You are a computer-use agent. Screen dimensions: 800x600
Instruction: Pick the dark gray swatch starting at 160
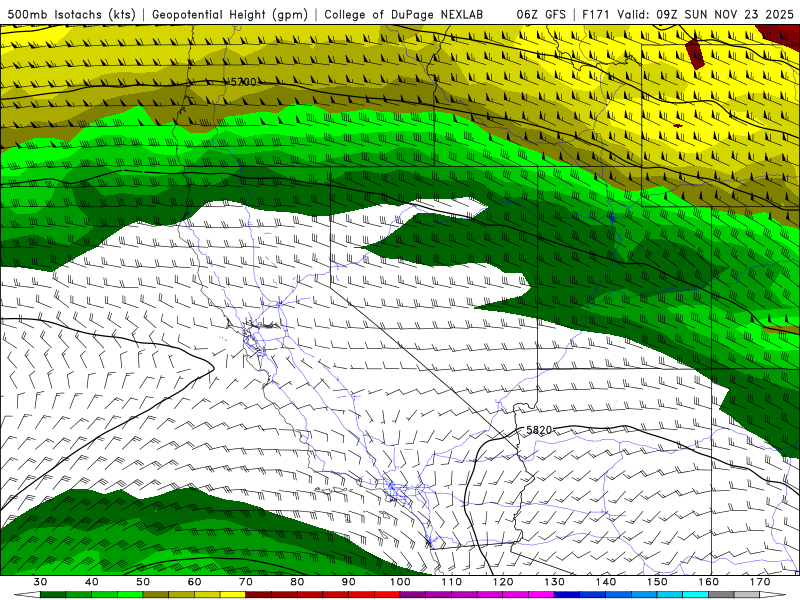(721, 595)
